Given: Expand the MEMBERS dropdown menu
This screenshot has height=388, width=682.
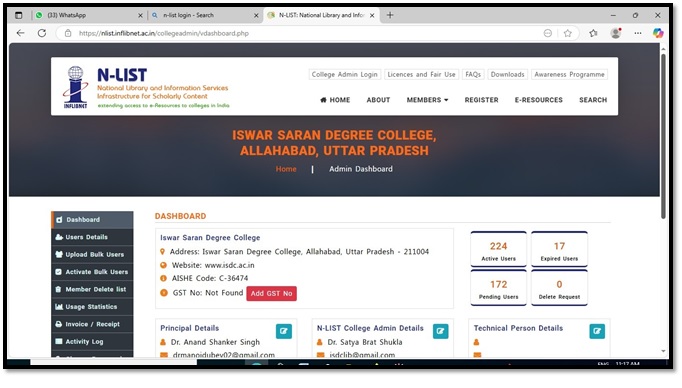Looking at the screenshot, I should (427, 100).
